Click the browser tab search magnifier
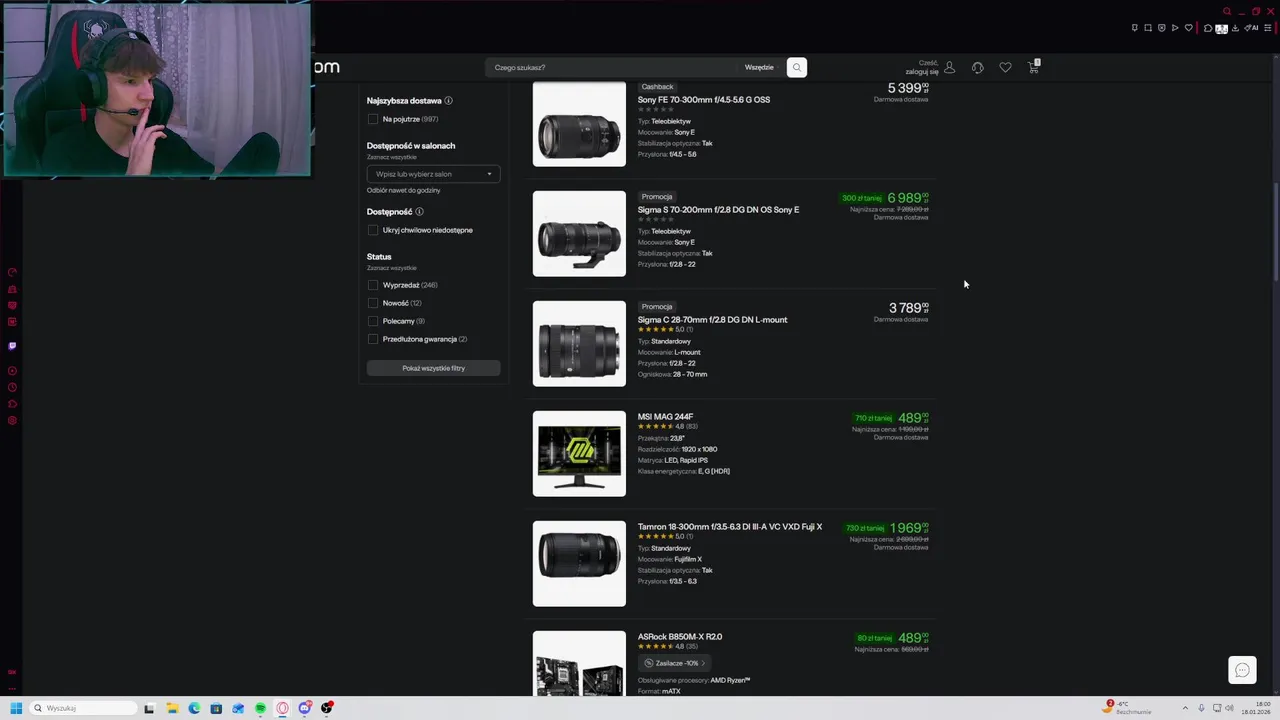 coord(1227,11)
